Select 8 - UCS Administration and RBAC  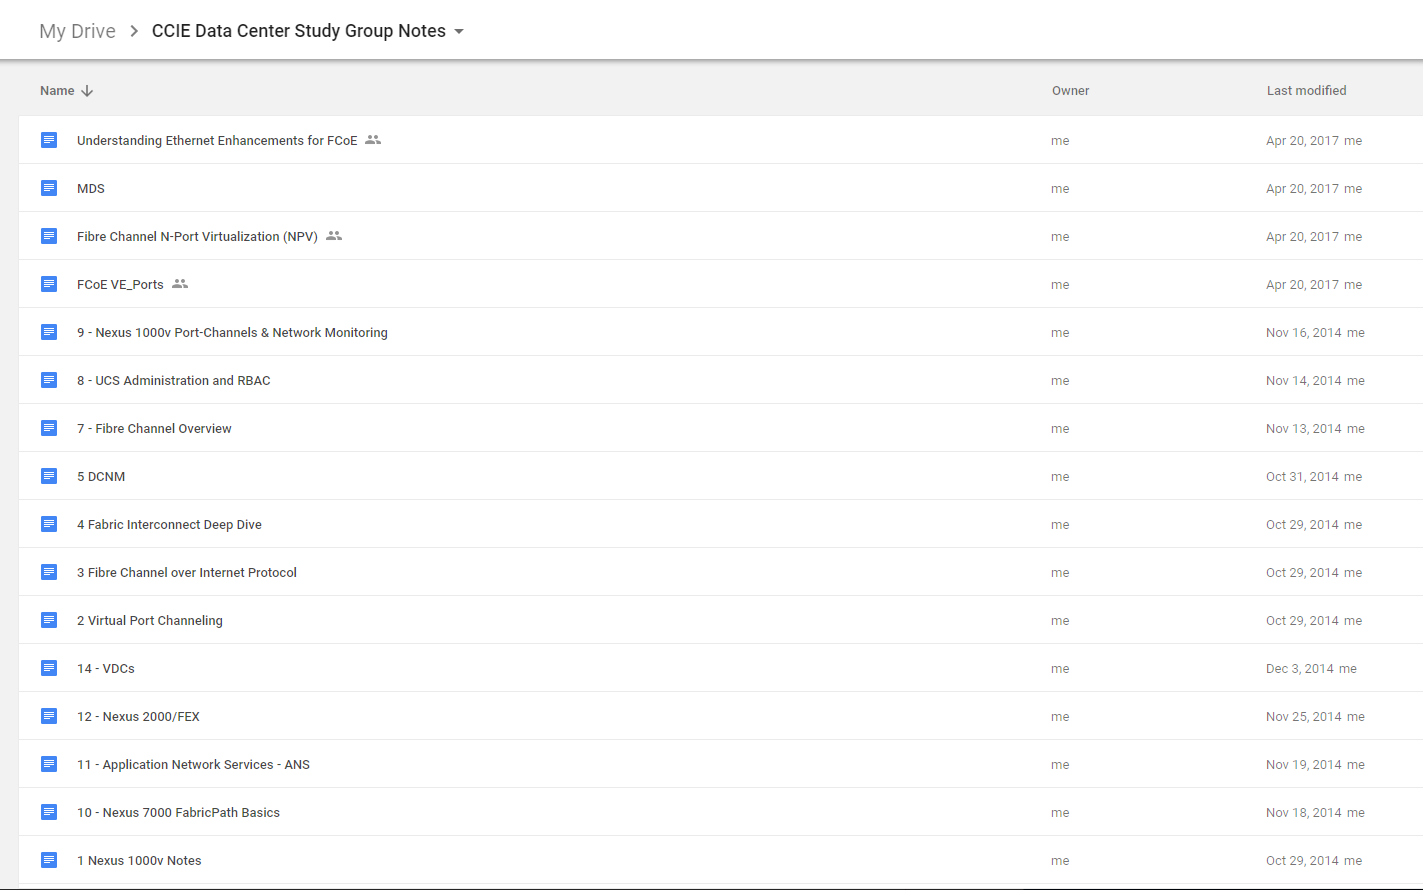click(174, 381)
